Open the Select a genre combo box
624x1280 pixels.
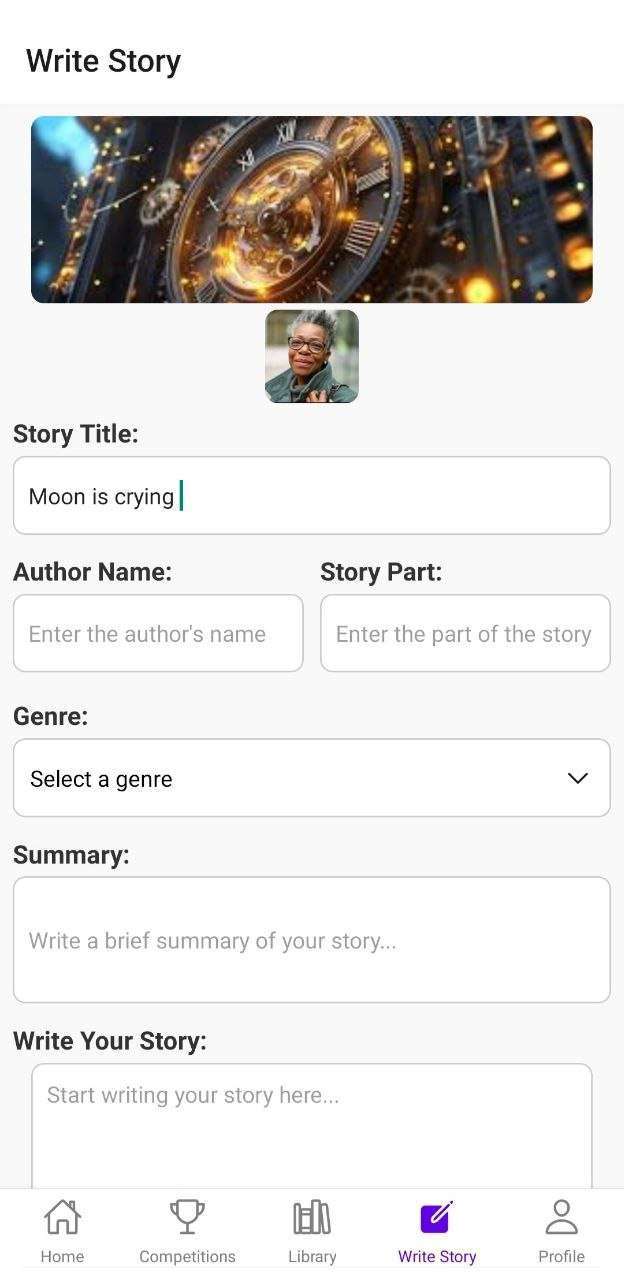pyautogui.click(x=312, y=778)
